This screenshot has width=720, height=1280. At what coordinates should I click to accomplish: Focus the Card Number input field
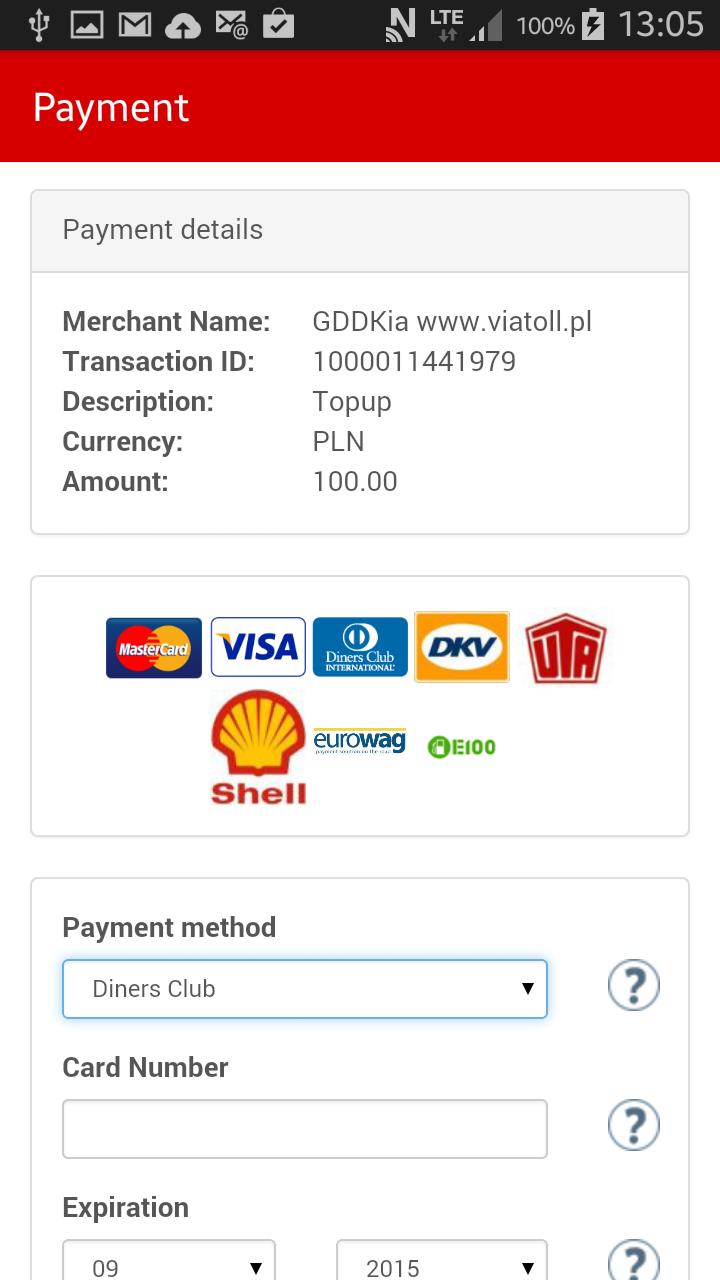[x=305, y=1129]
